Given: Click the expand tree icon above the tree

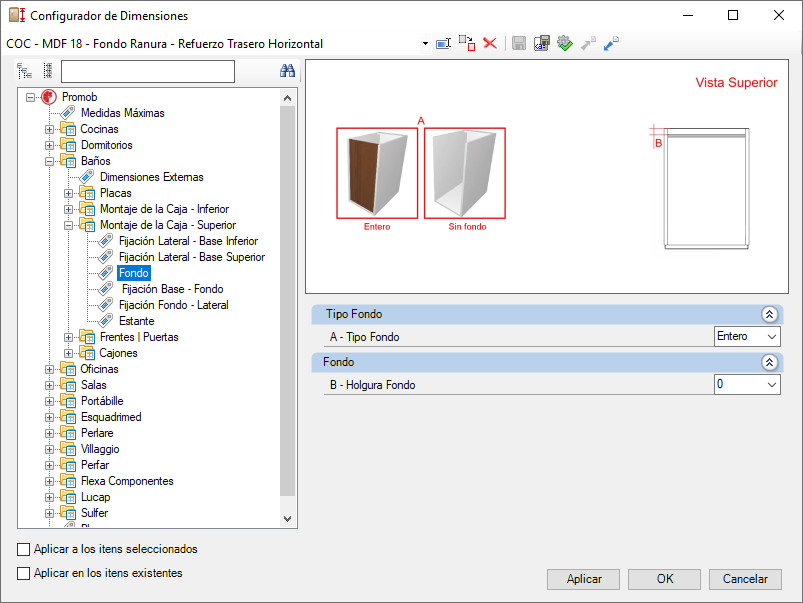Looking at the screenshot, I should (x=25, y=71).
